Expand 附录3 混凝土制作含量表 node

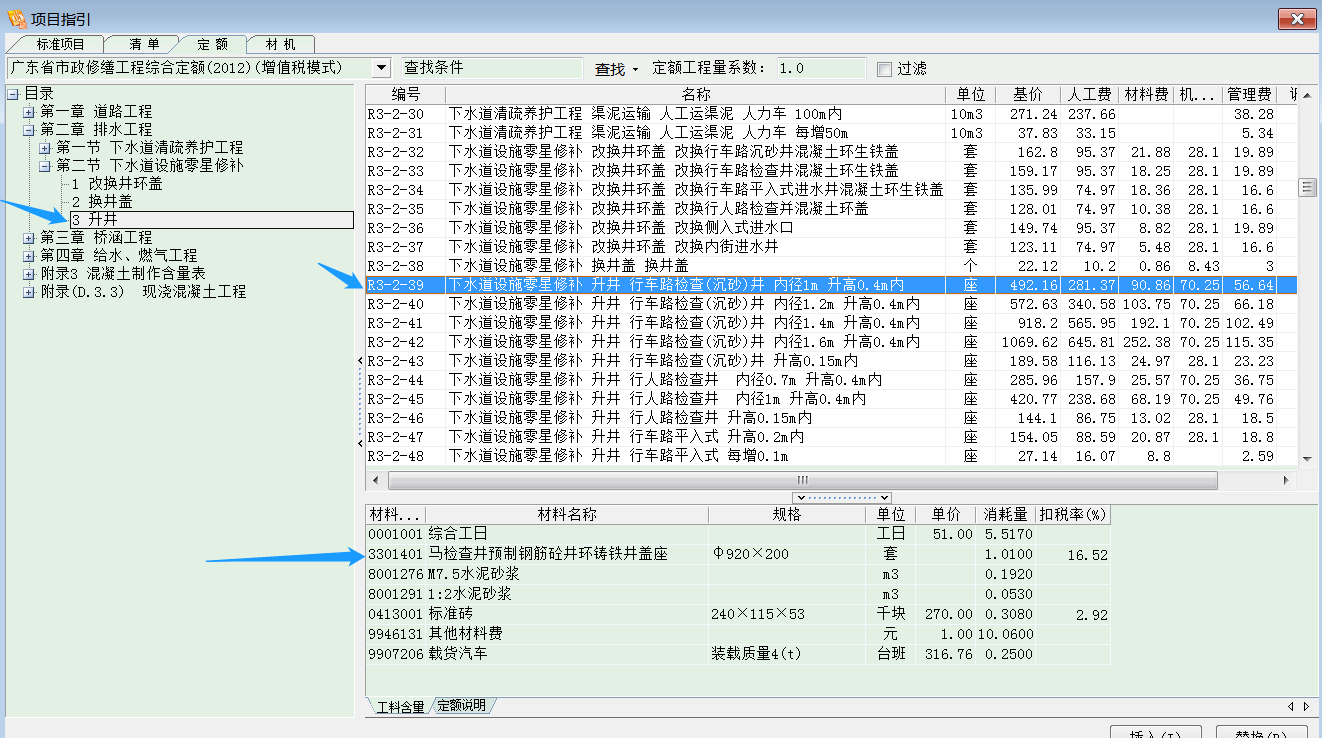coord(29,274)
